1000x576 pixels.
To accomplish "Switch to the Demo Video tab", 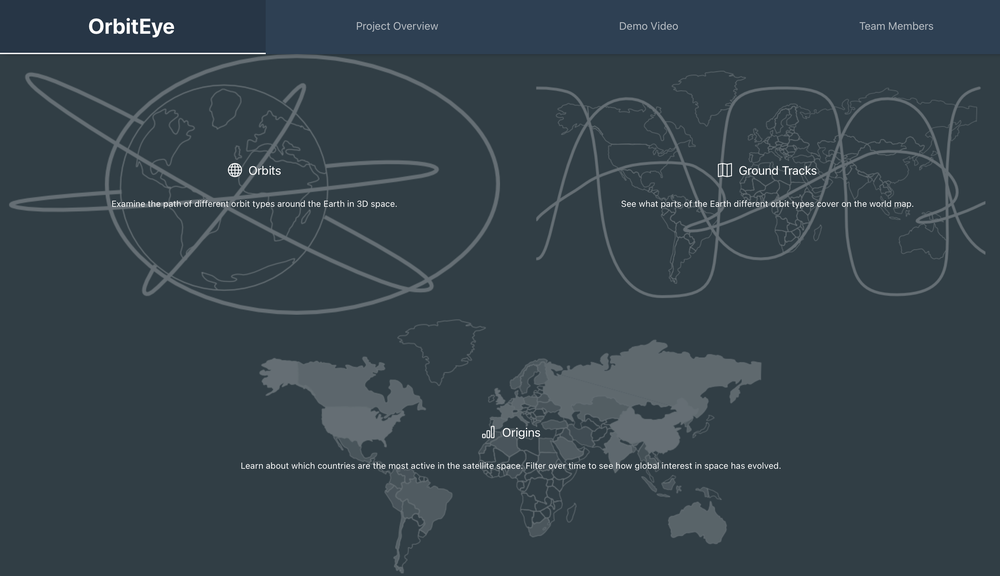I will click(x=648, y=26).
